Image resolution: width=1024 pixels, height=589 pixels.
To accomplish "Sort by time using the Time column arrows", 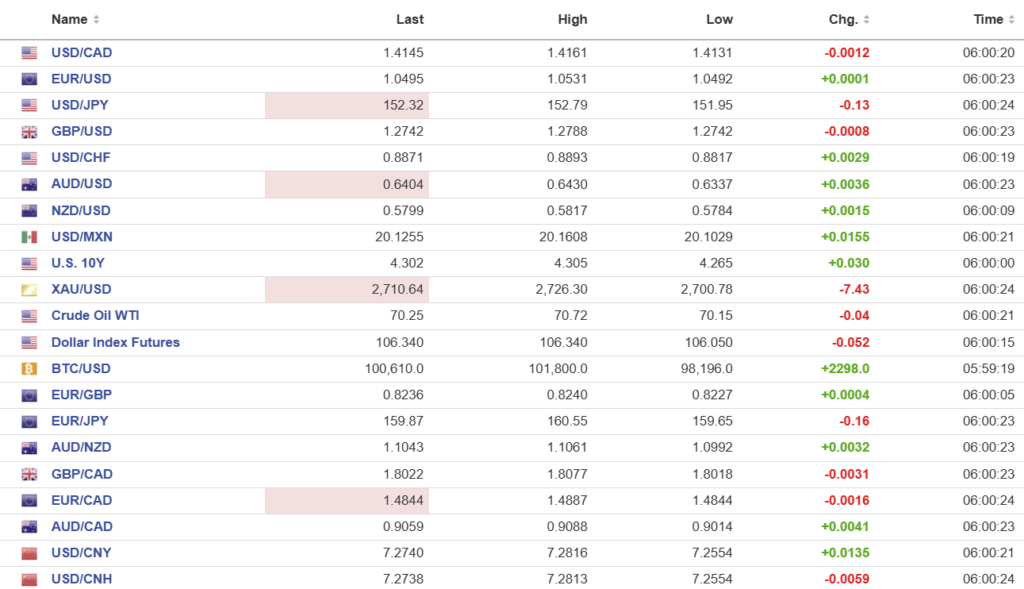I will [1011, 20].
